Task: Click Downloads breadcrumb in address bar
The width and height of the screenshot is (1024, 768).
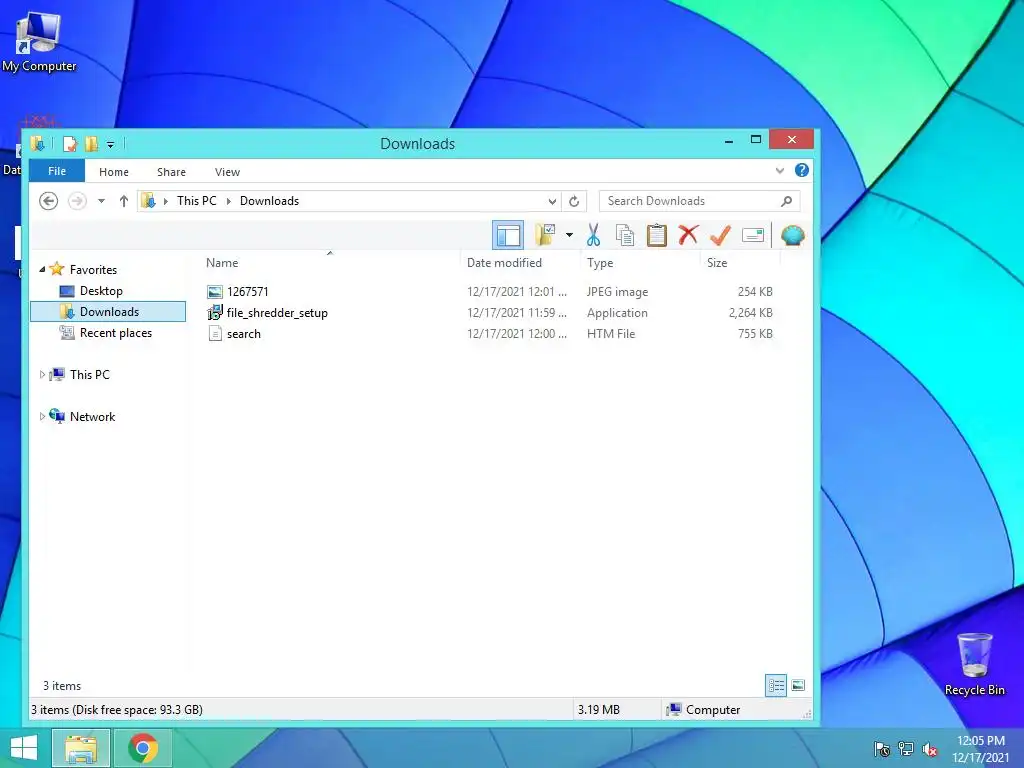Action: tap(269, 201)
